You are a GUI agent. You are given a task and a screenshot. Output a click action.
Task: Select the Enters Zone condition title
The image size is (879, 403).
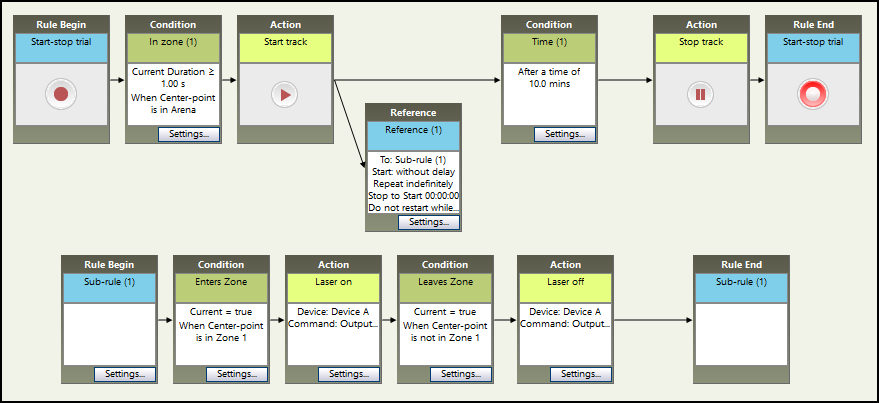pyautogui.click(x=221, y=282)
